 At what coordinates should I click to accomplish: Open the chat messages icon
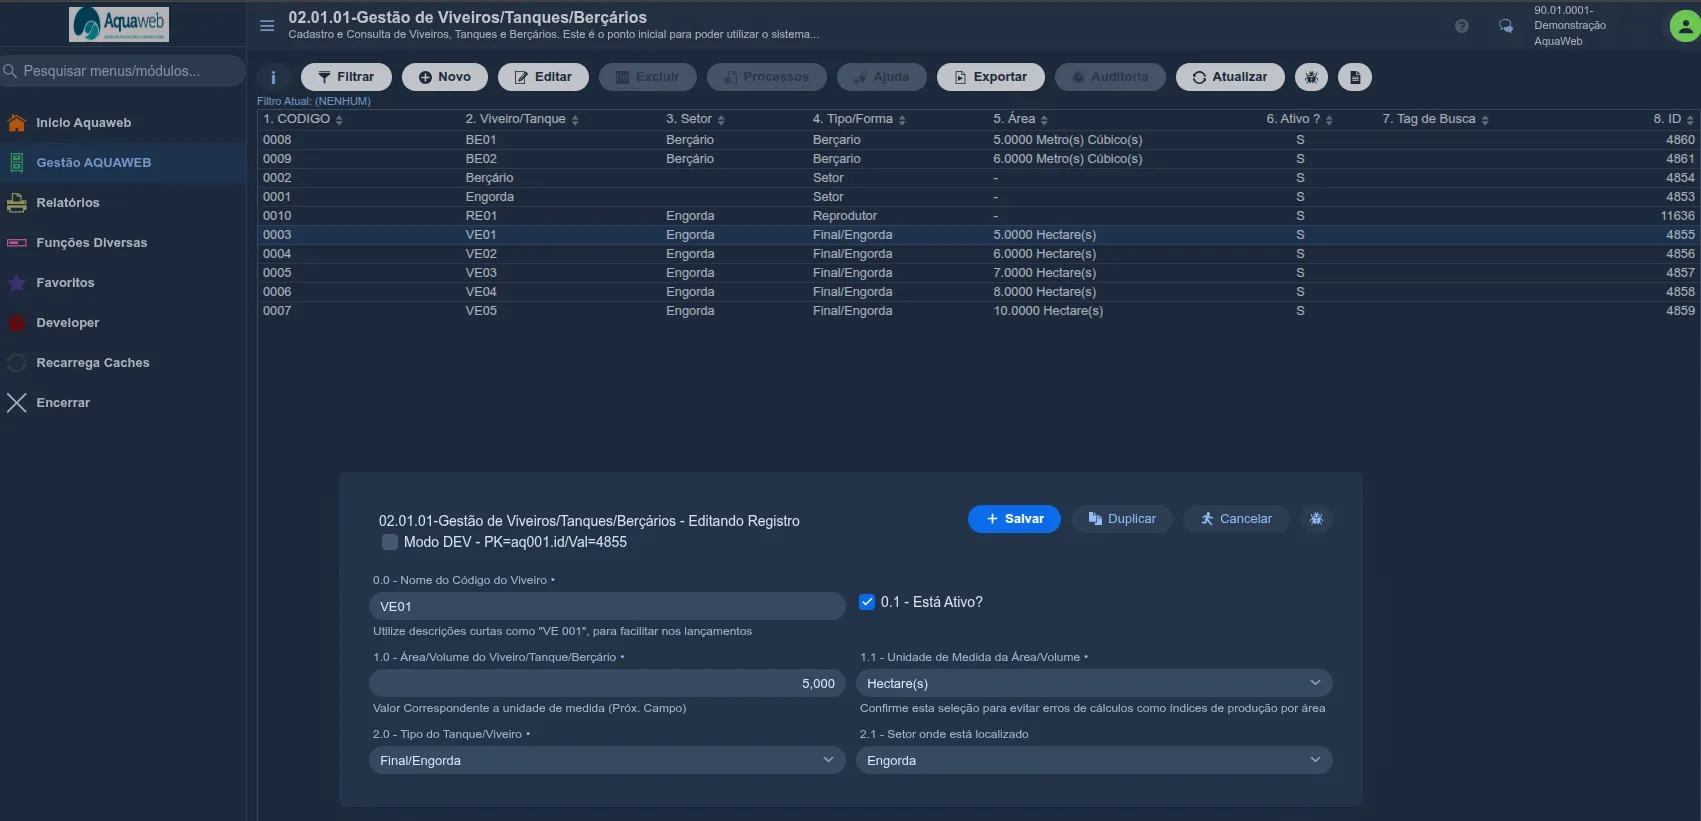click(x=1505, y=26)
